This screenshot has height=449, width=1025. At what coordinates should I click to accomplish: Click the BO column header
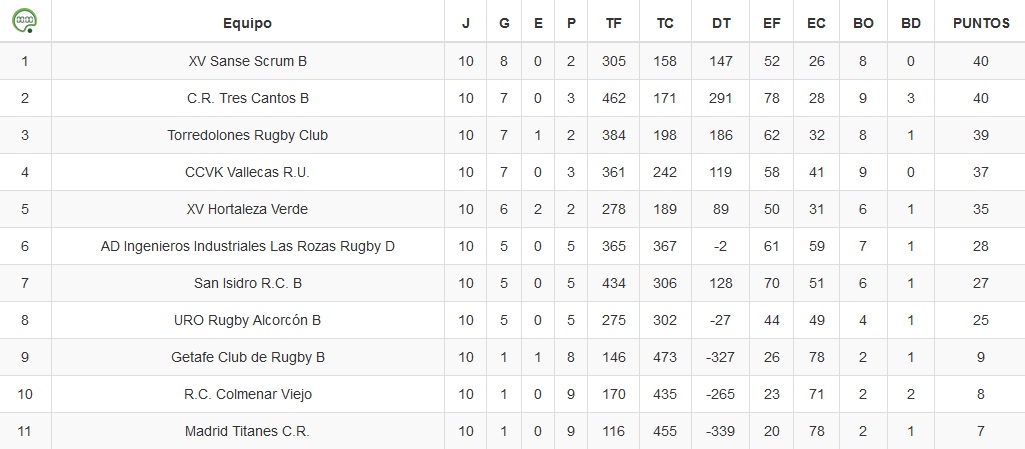point(863,24)
